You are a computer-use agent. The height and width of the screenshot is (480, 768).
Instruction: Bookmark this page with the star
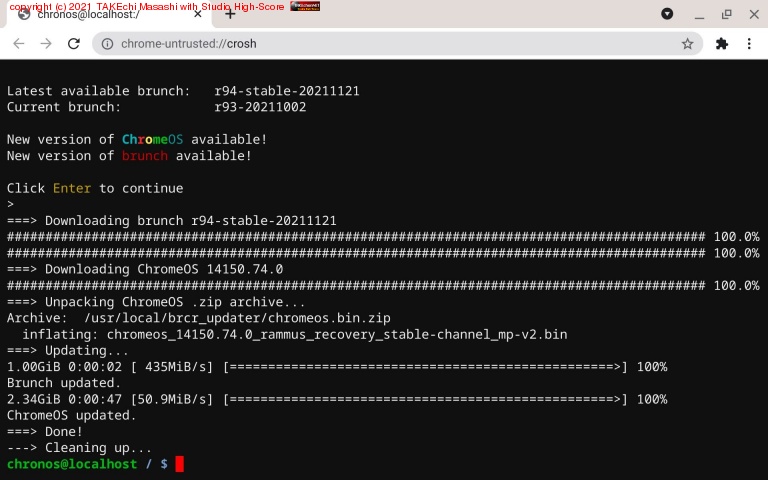click(687, 44)
